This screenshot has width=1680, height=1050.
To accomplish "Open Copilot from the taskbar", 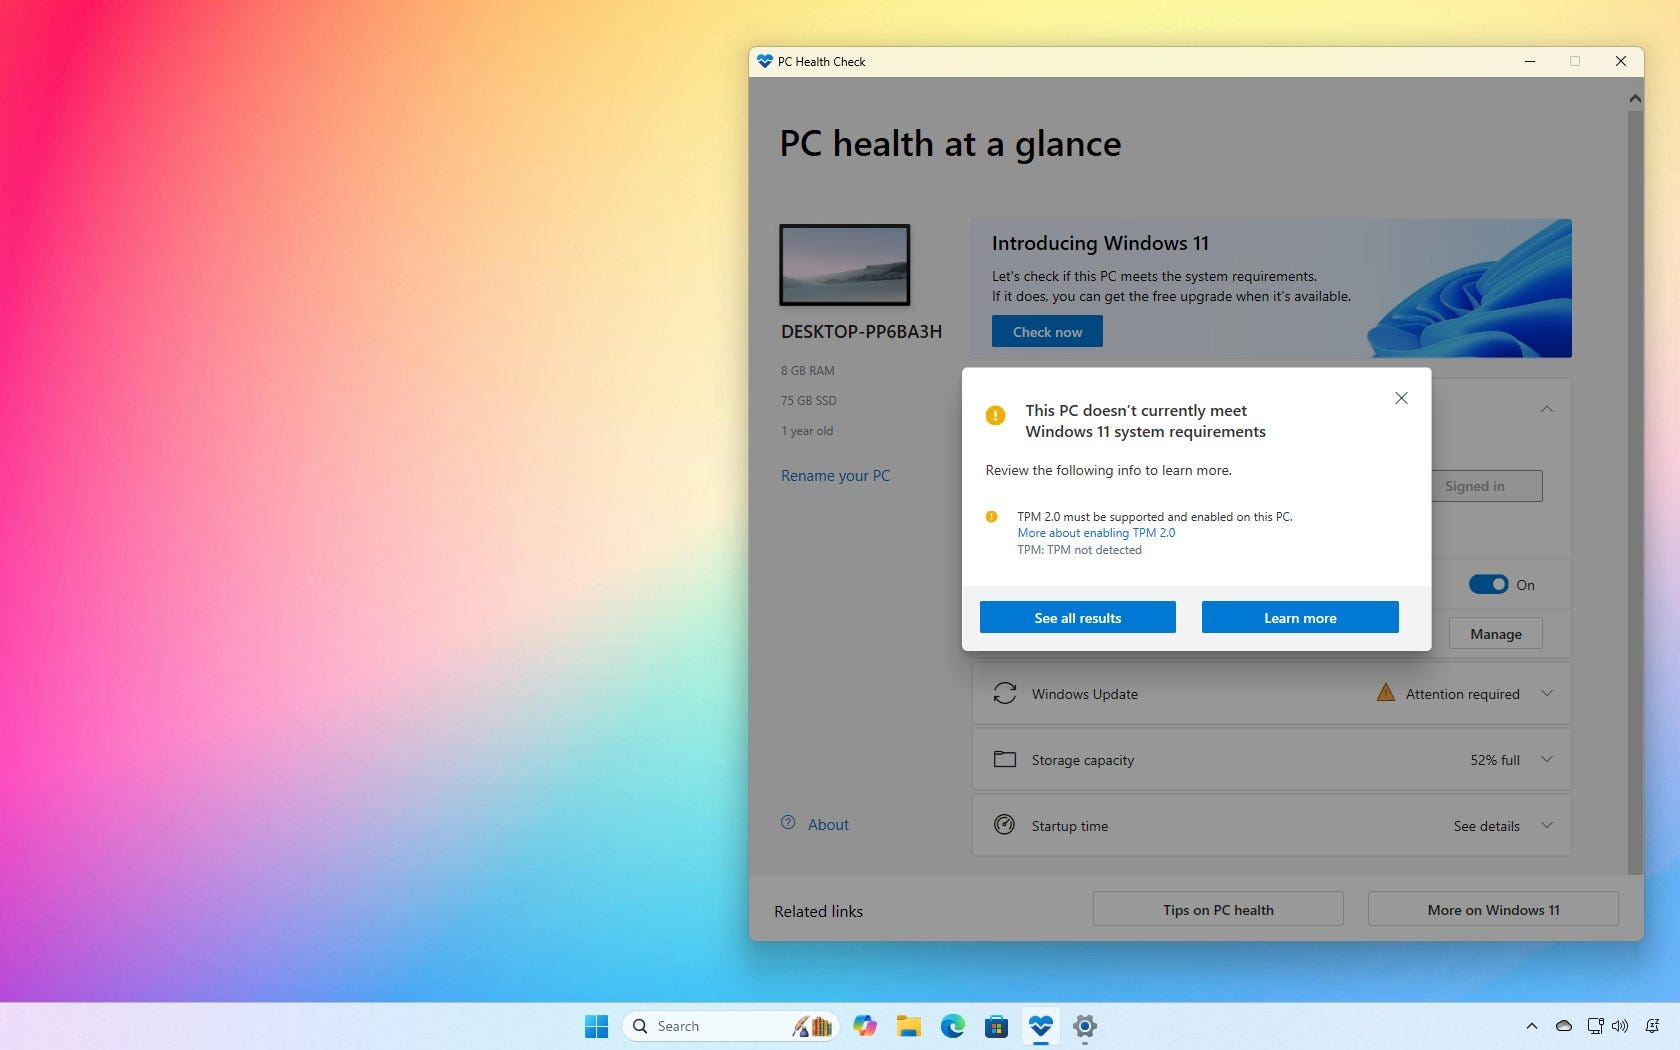I will pyautogui.click(x=865, y=1026).
